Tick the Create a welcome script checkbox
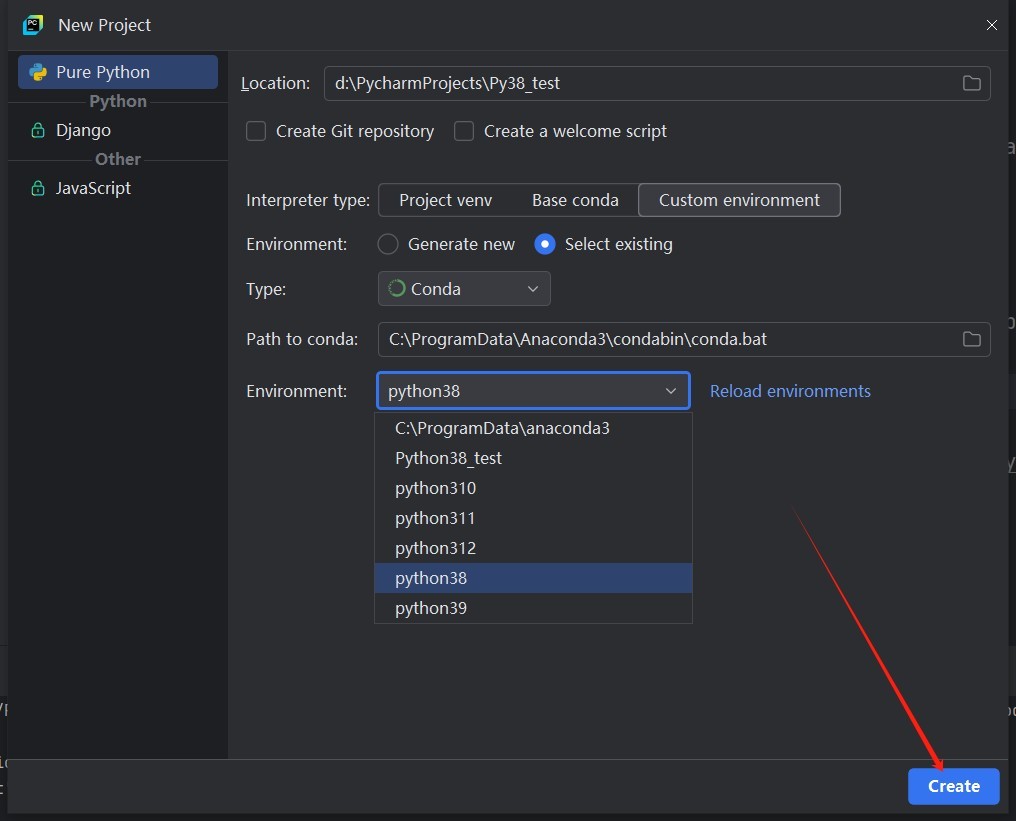1016x821 pixels. (464, 131)
